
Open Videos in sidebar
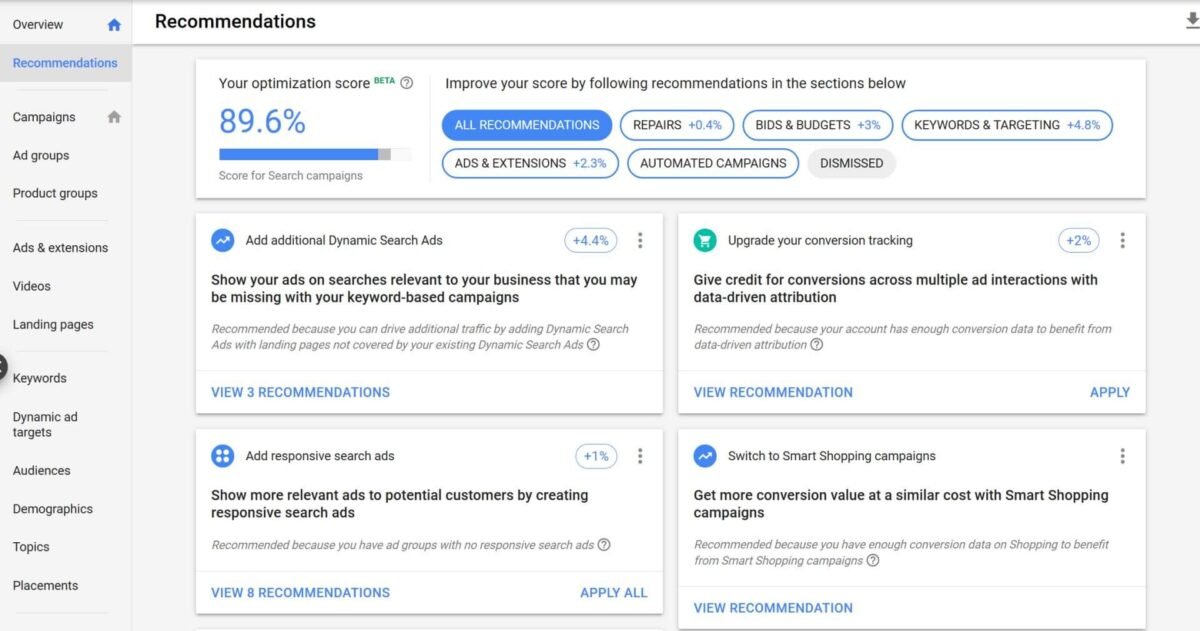[31, 286]
